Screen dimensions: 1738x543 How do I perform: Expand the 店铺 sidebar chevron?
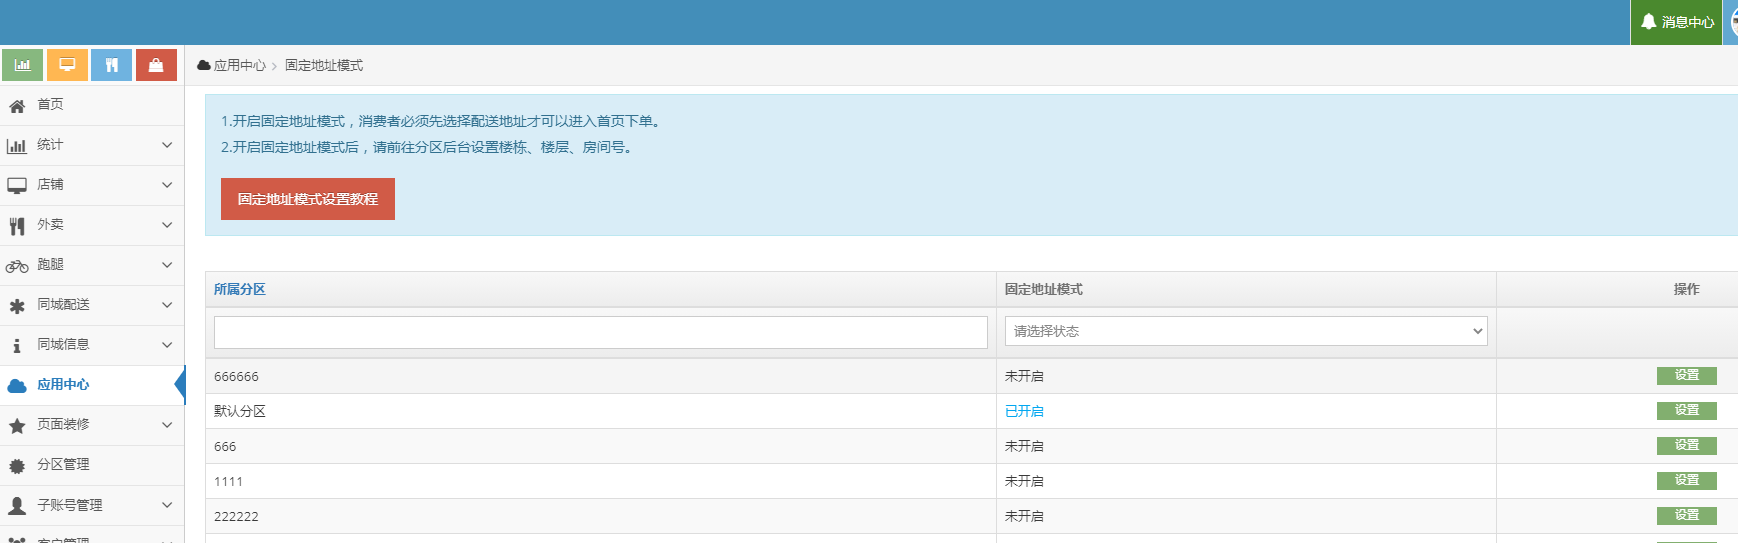tap(166, 185)
